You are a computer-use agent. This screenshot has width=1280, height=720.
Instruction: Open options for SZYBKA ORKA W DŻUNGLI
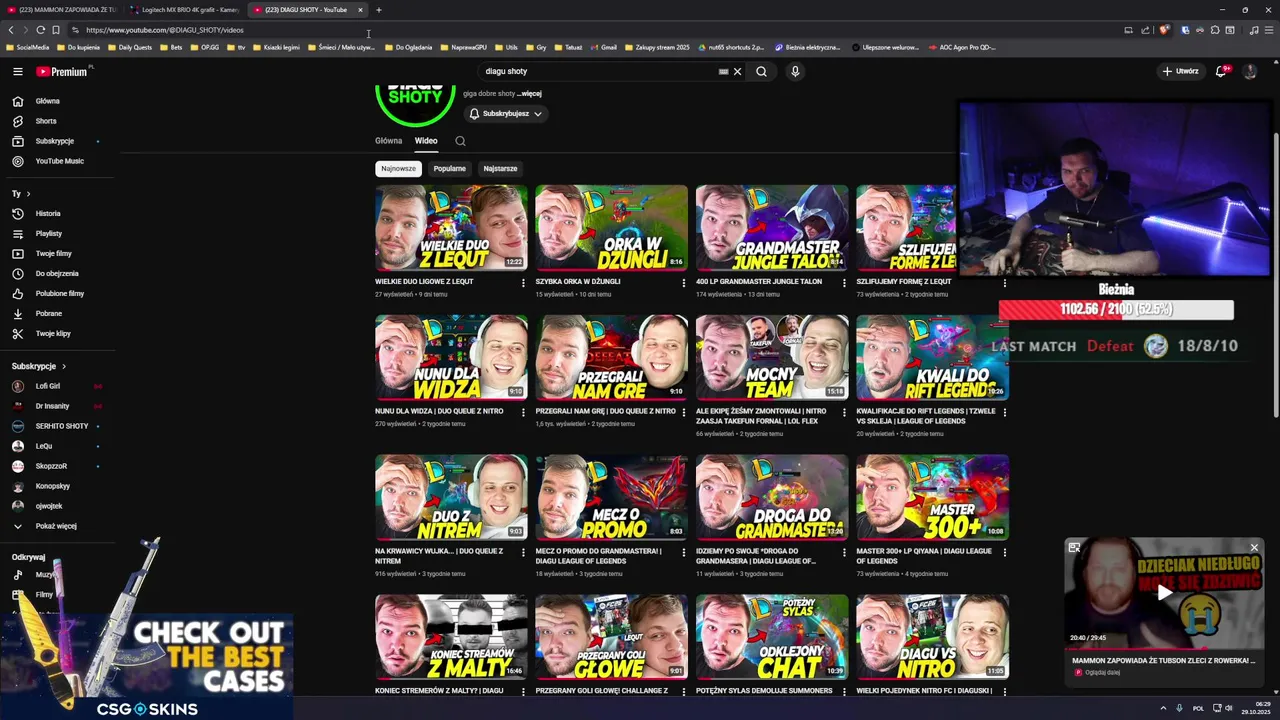[683, 283]
